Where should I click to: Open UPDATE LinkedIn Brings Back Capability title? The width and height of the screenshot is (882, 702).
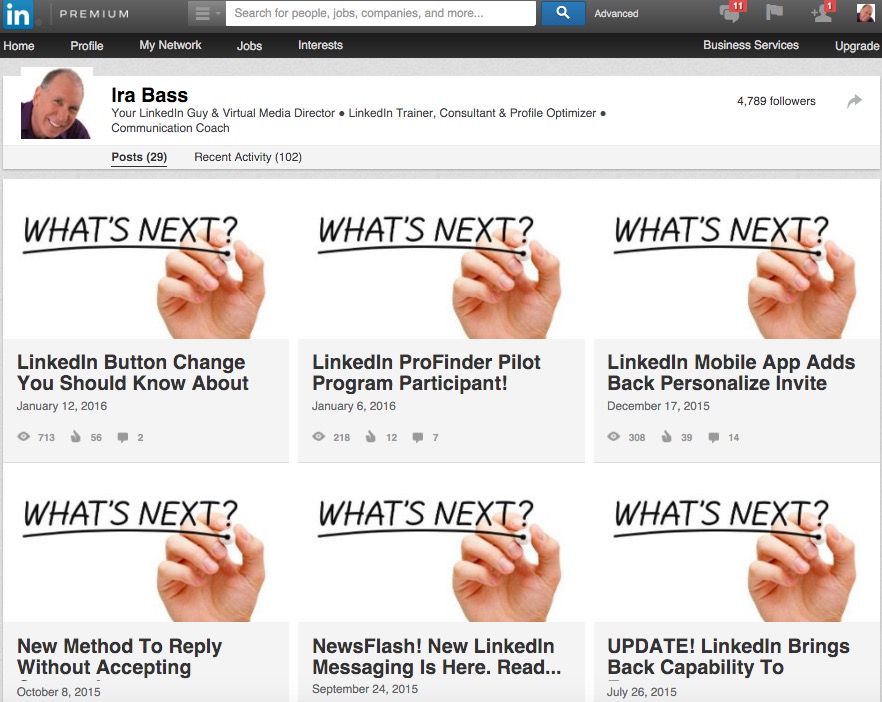pos(728,656)
